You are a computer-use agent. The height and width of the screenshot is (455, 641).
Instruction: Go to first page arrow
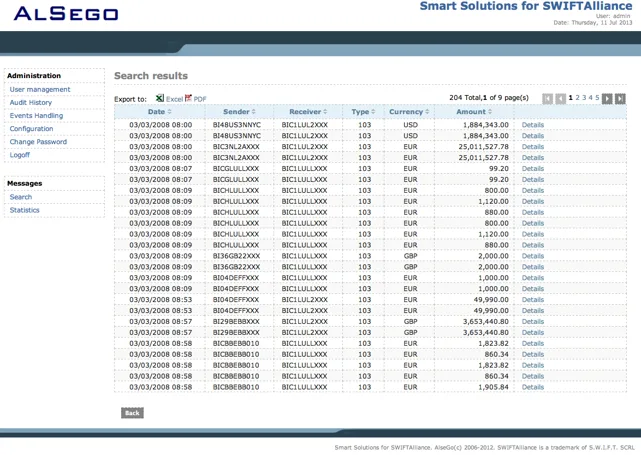pos(547,99)
